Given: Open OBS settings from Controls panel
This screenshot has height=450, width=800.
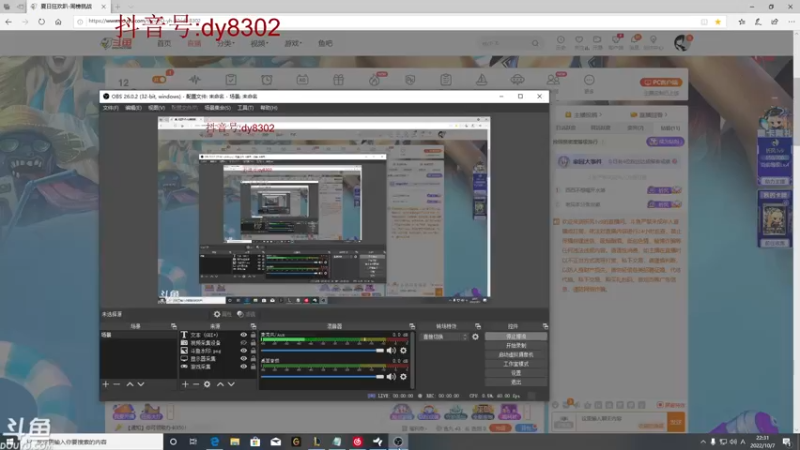Looking at the screenshot, I should (x=516, y=373).
